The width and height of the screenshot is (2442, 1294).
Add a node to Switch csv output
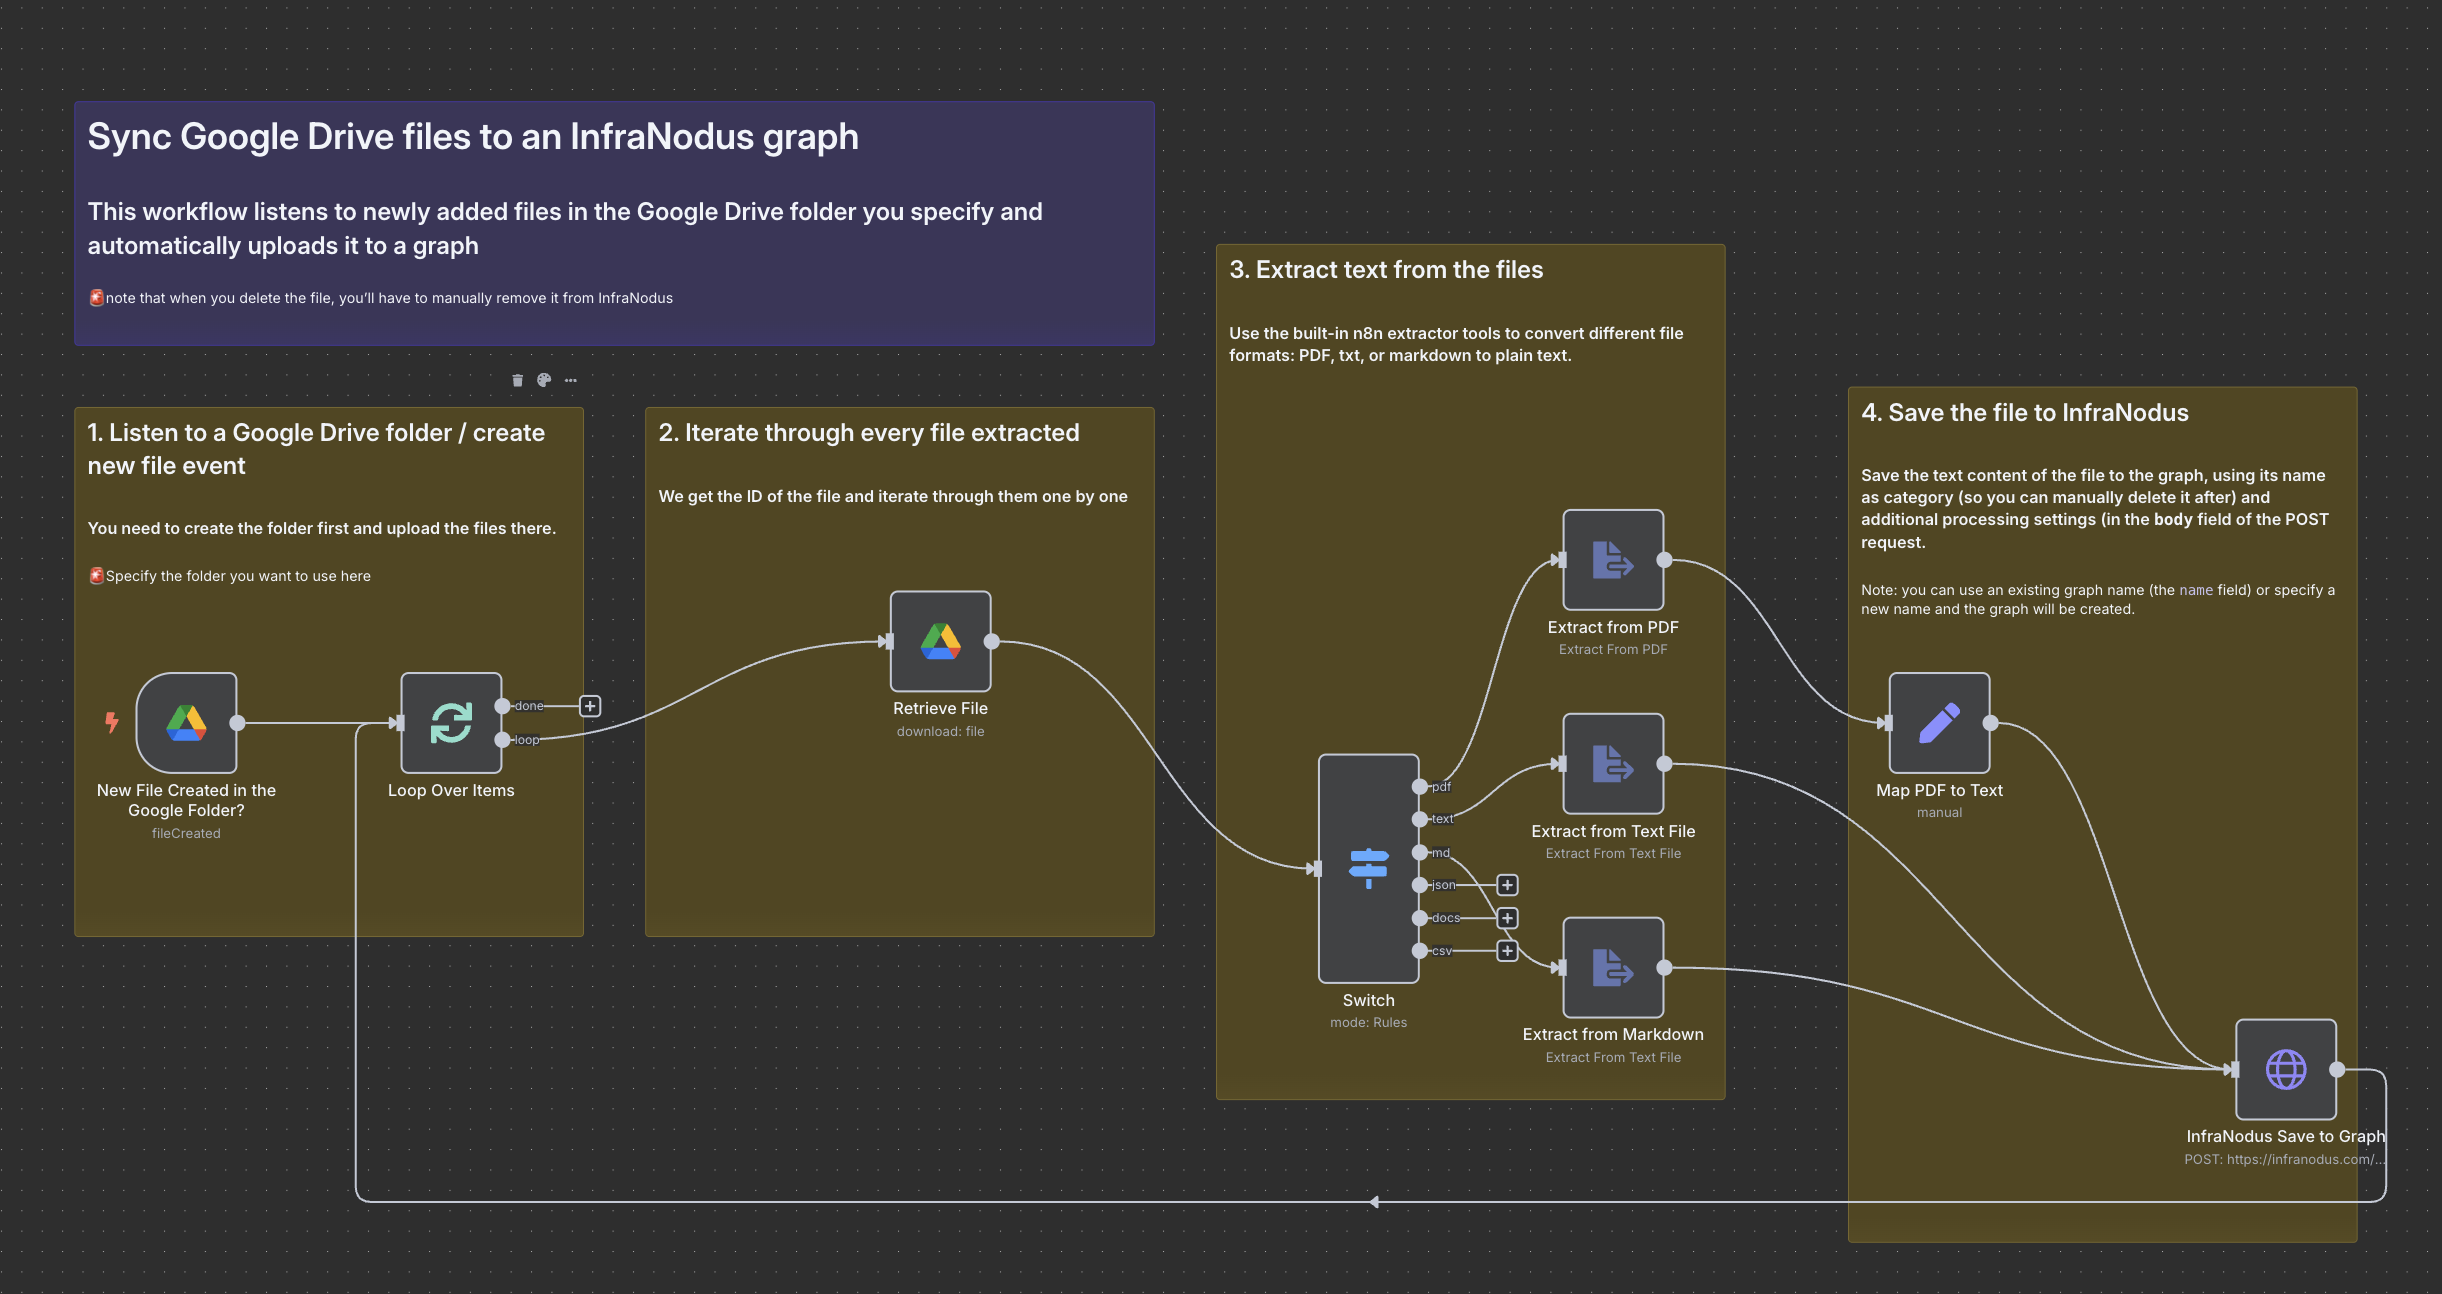point(1508,951)
